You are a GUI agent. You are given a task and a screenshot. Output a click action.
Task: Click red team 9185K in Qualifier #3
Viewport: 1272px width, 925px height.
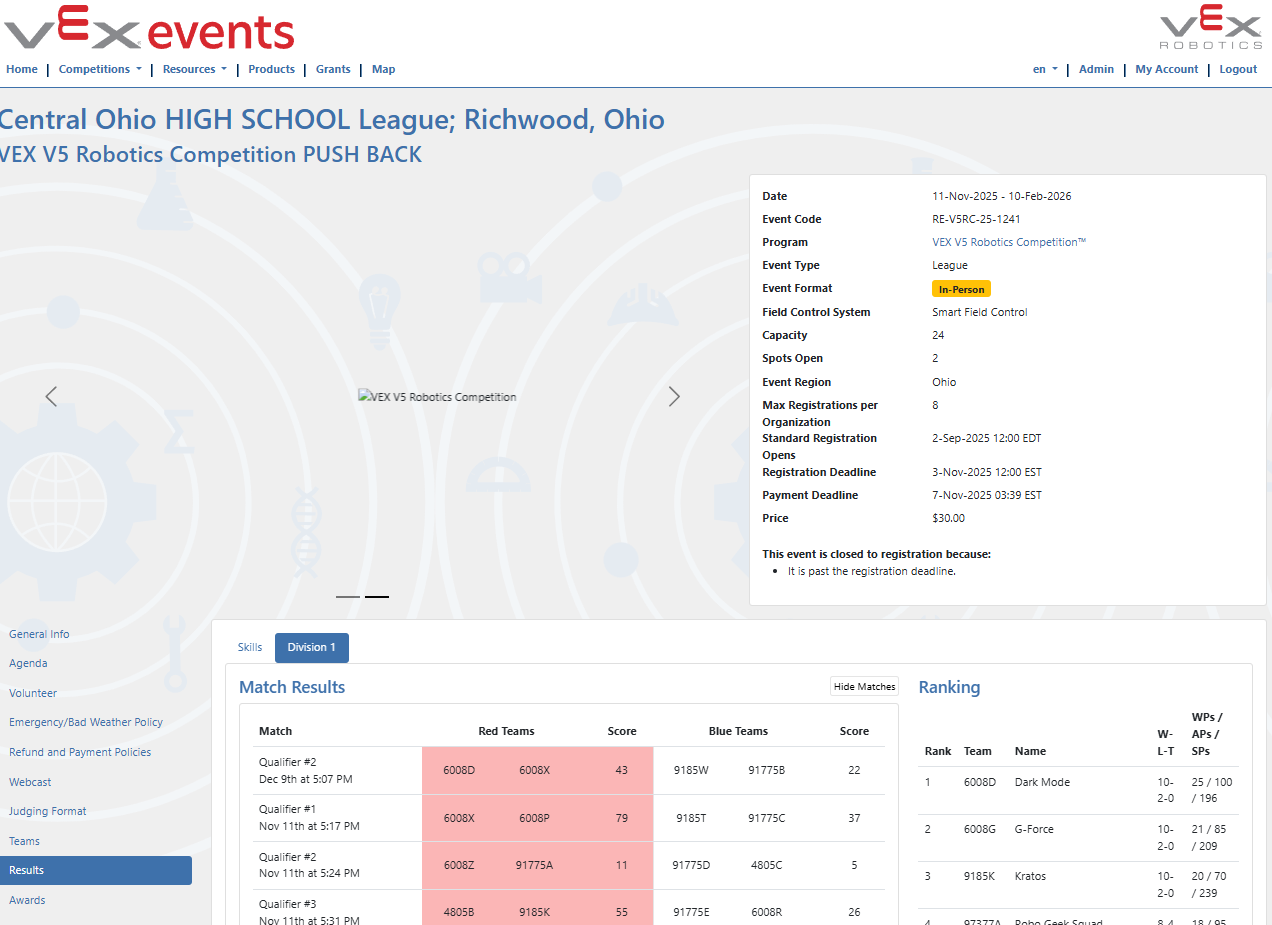pyautogui.click(x=535, y=912)
